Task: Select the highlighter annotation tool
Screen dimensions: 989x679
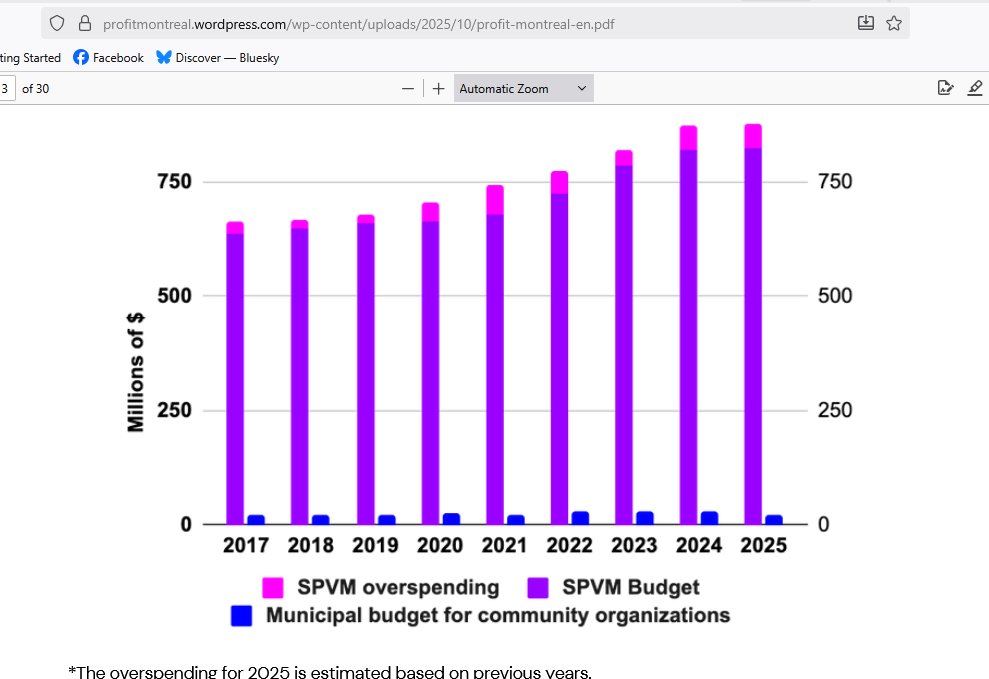Action: point(975,88)
